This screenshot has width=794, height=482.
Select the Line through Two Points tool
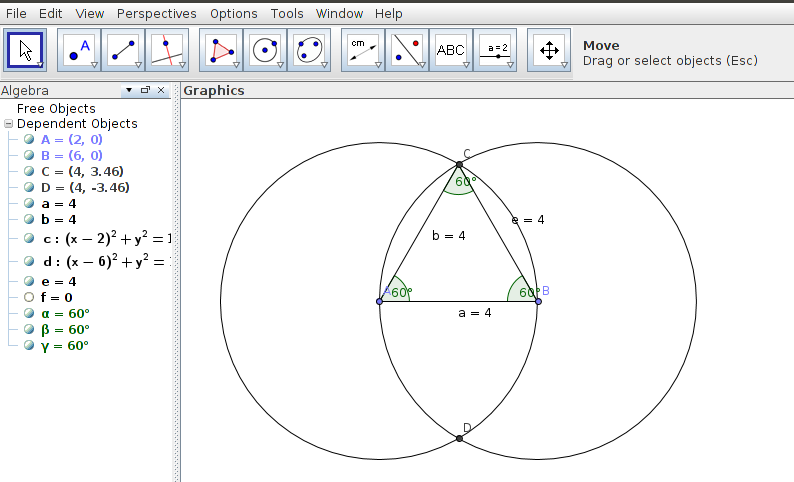(123, 50)
